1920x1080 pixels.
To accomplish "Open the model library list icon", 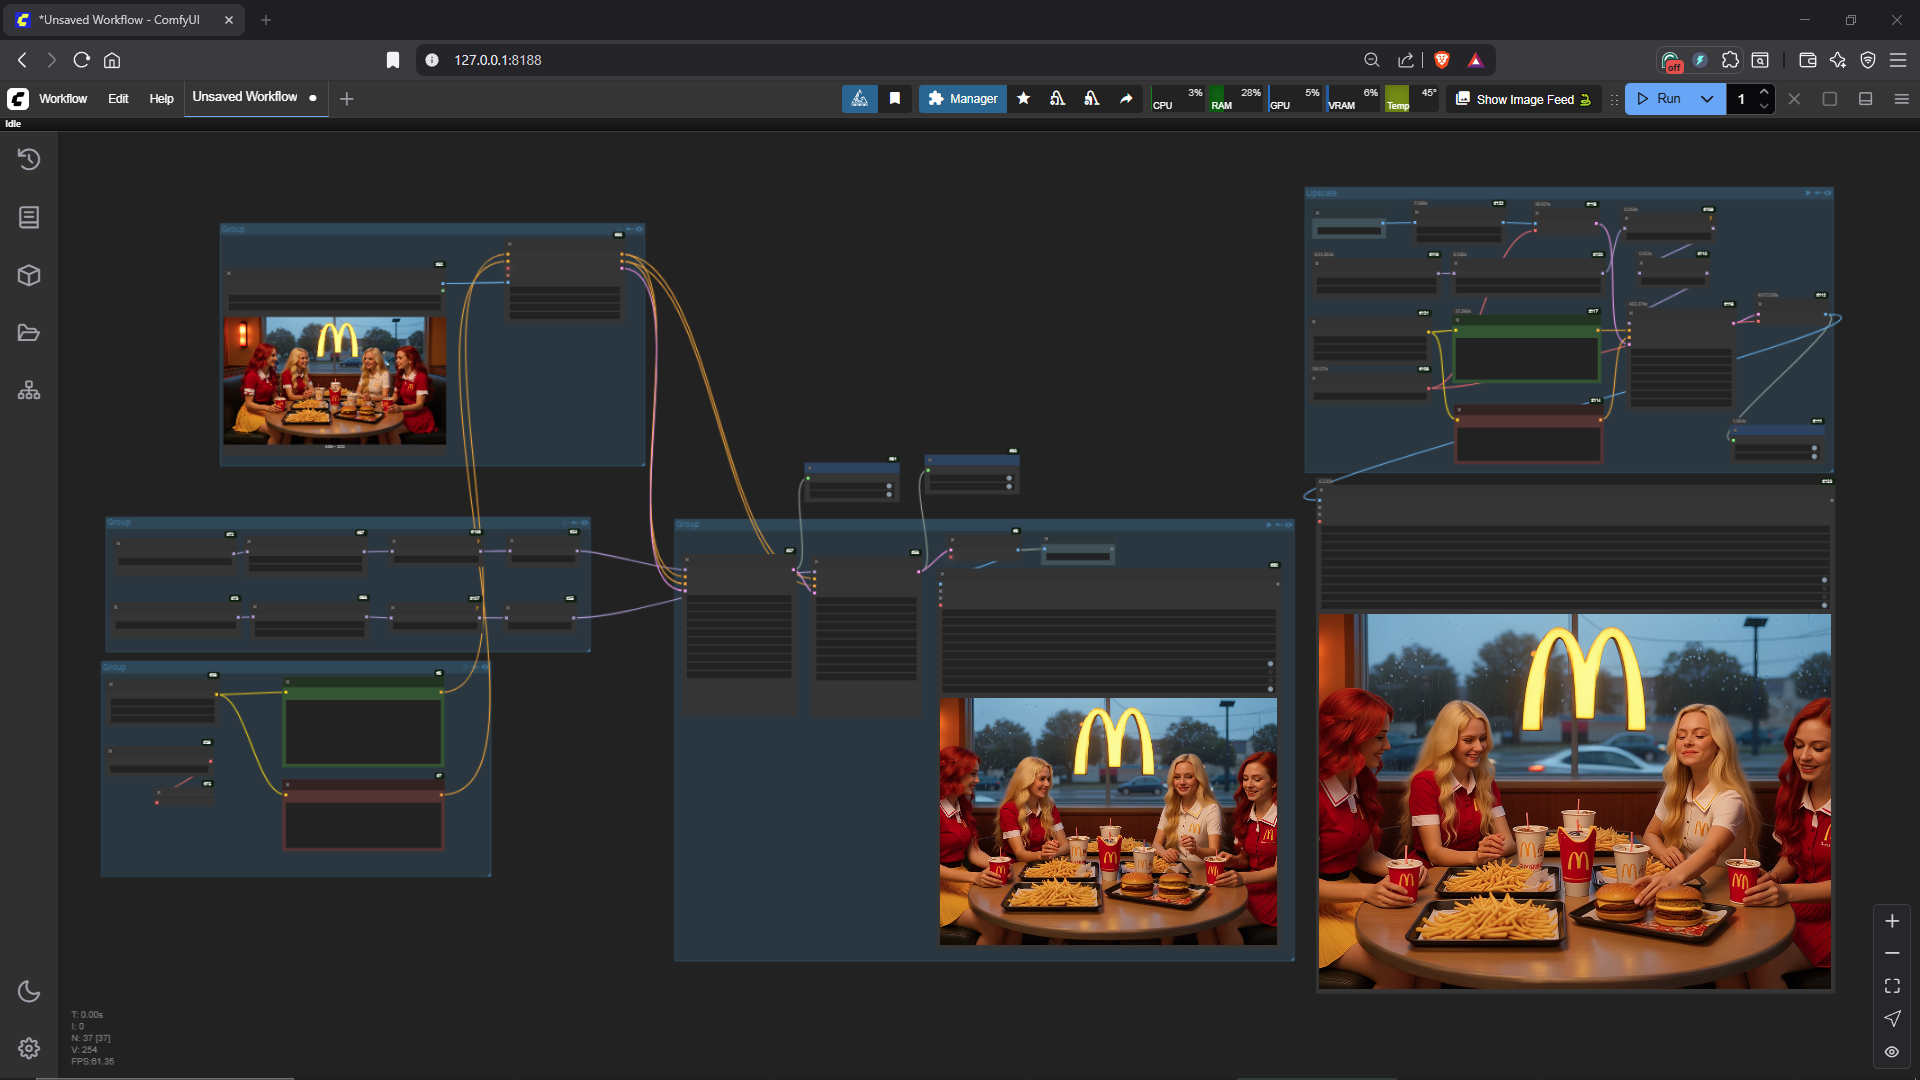I will point(29,217).
